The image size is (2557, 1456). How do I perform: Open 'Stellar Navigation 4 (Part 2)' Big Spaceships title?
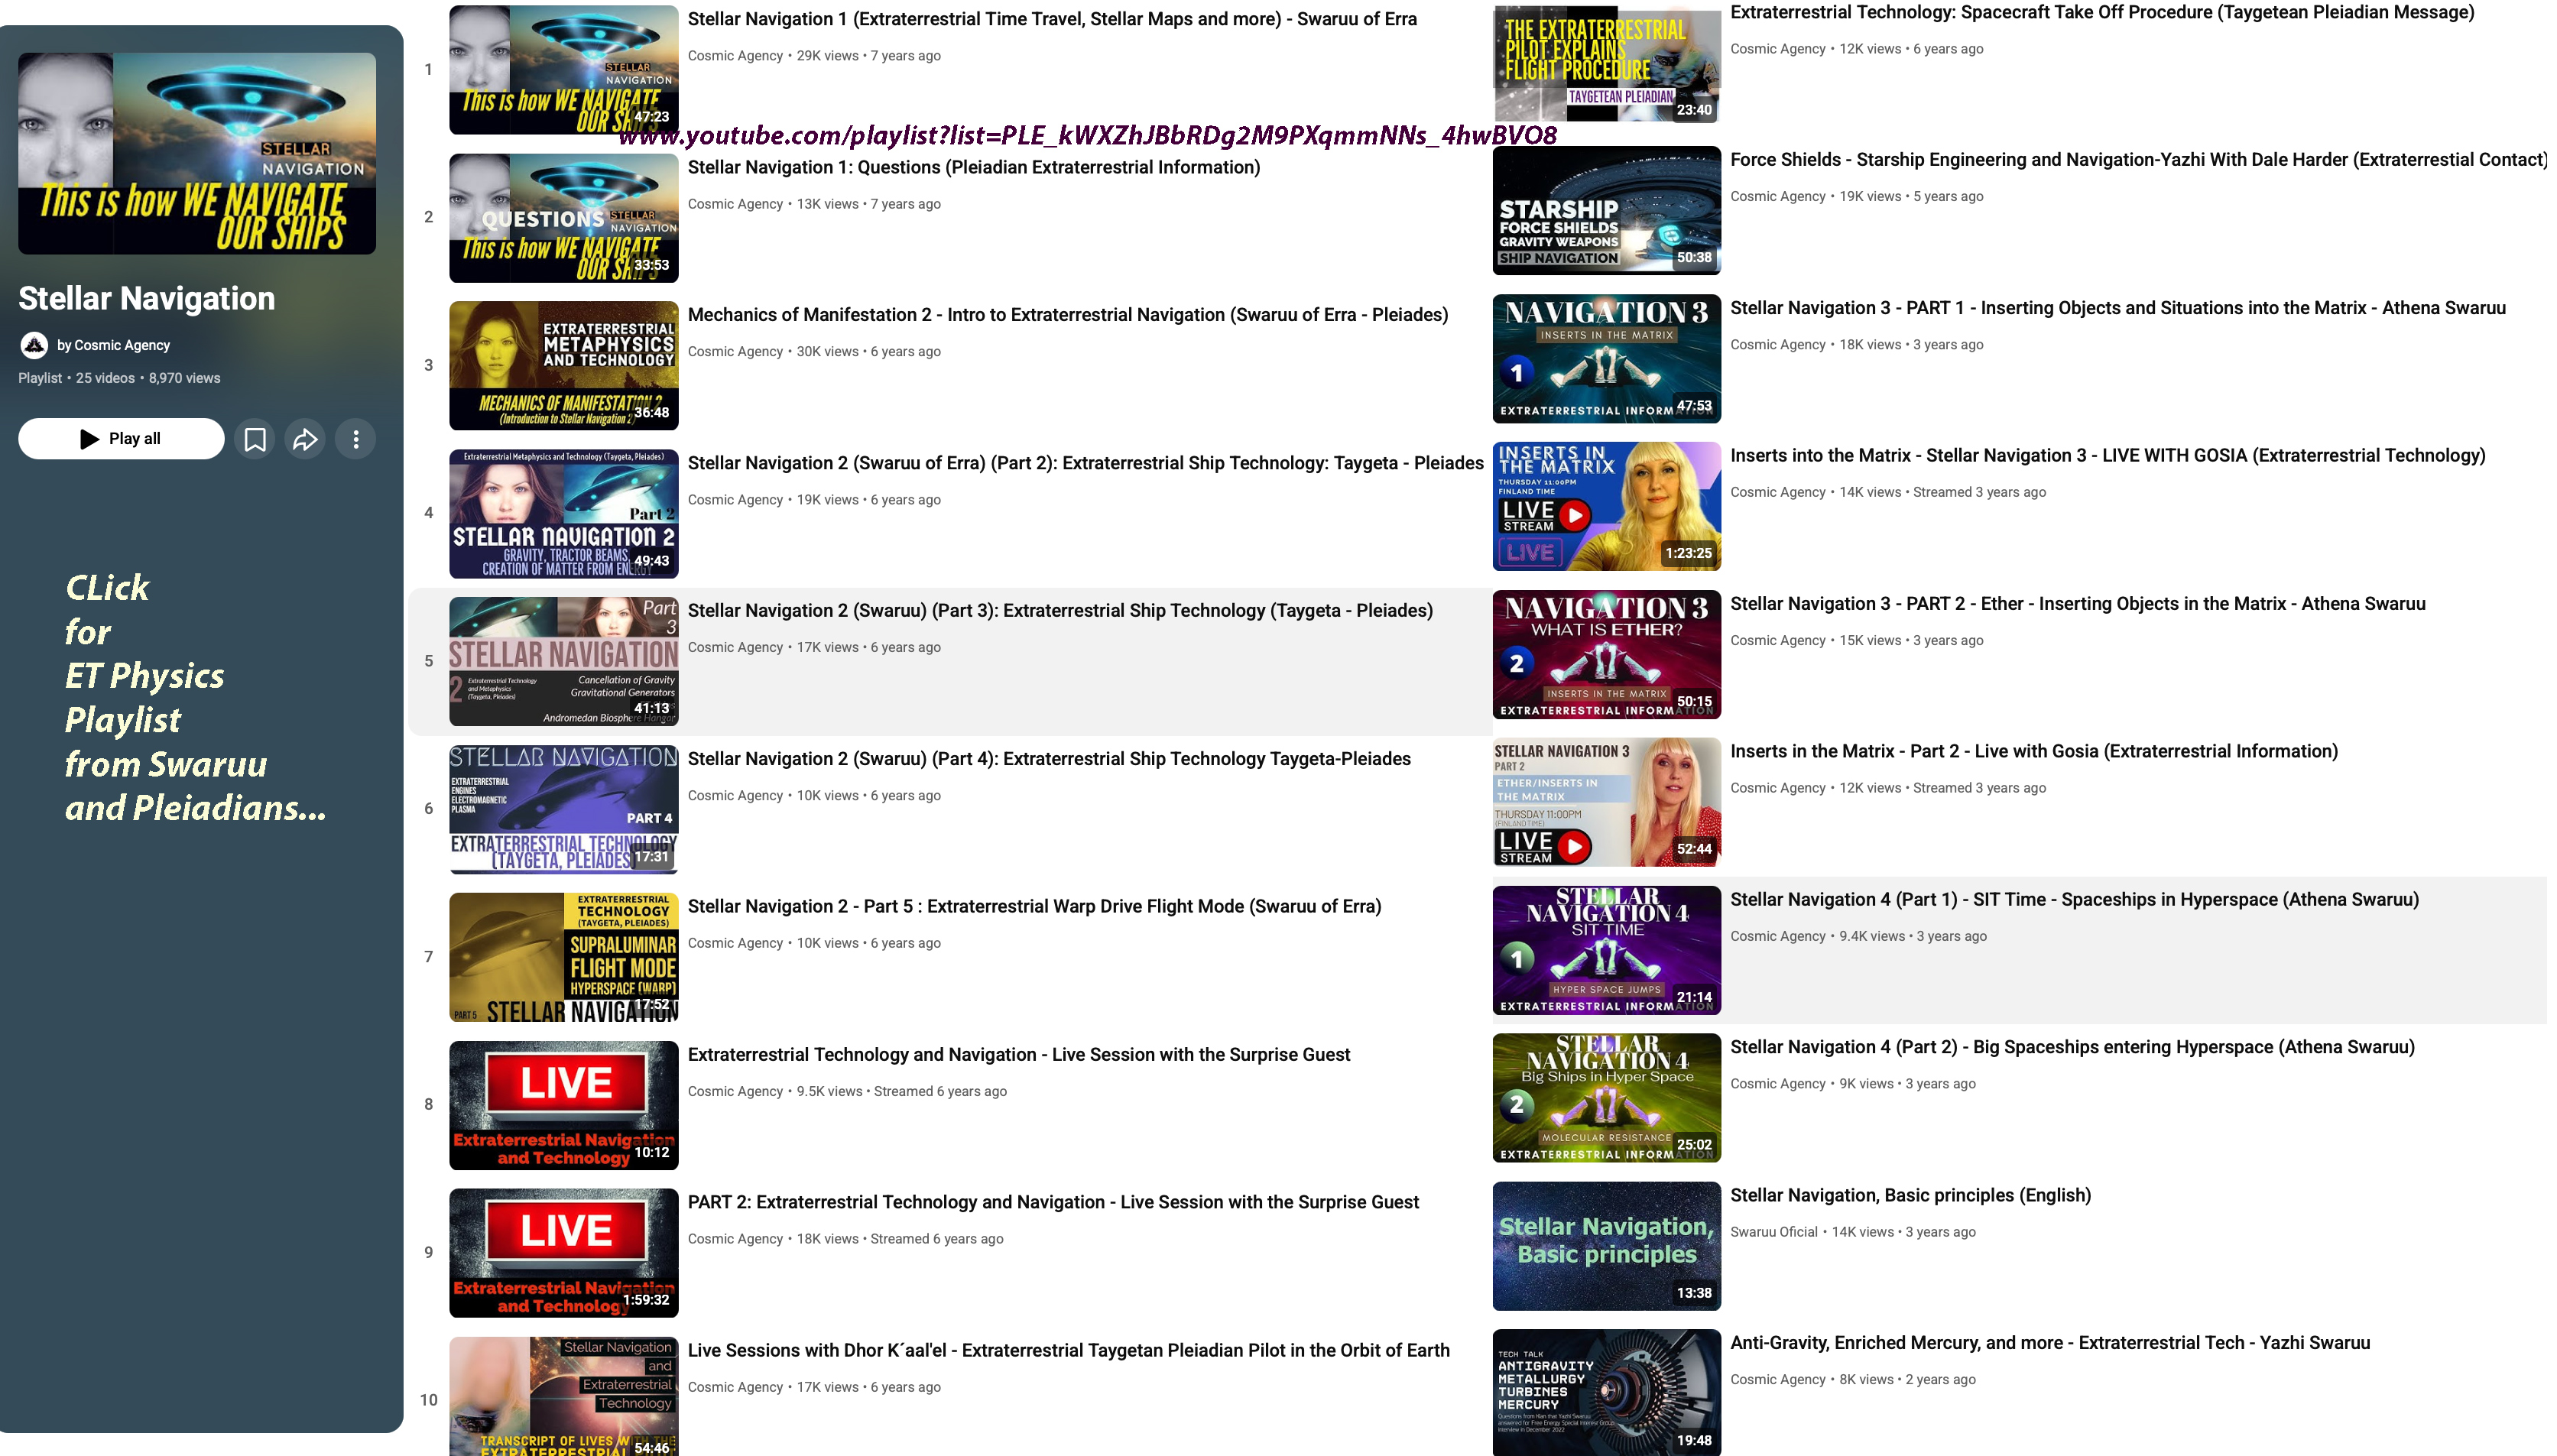[2072, 1047]
